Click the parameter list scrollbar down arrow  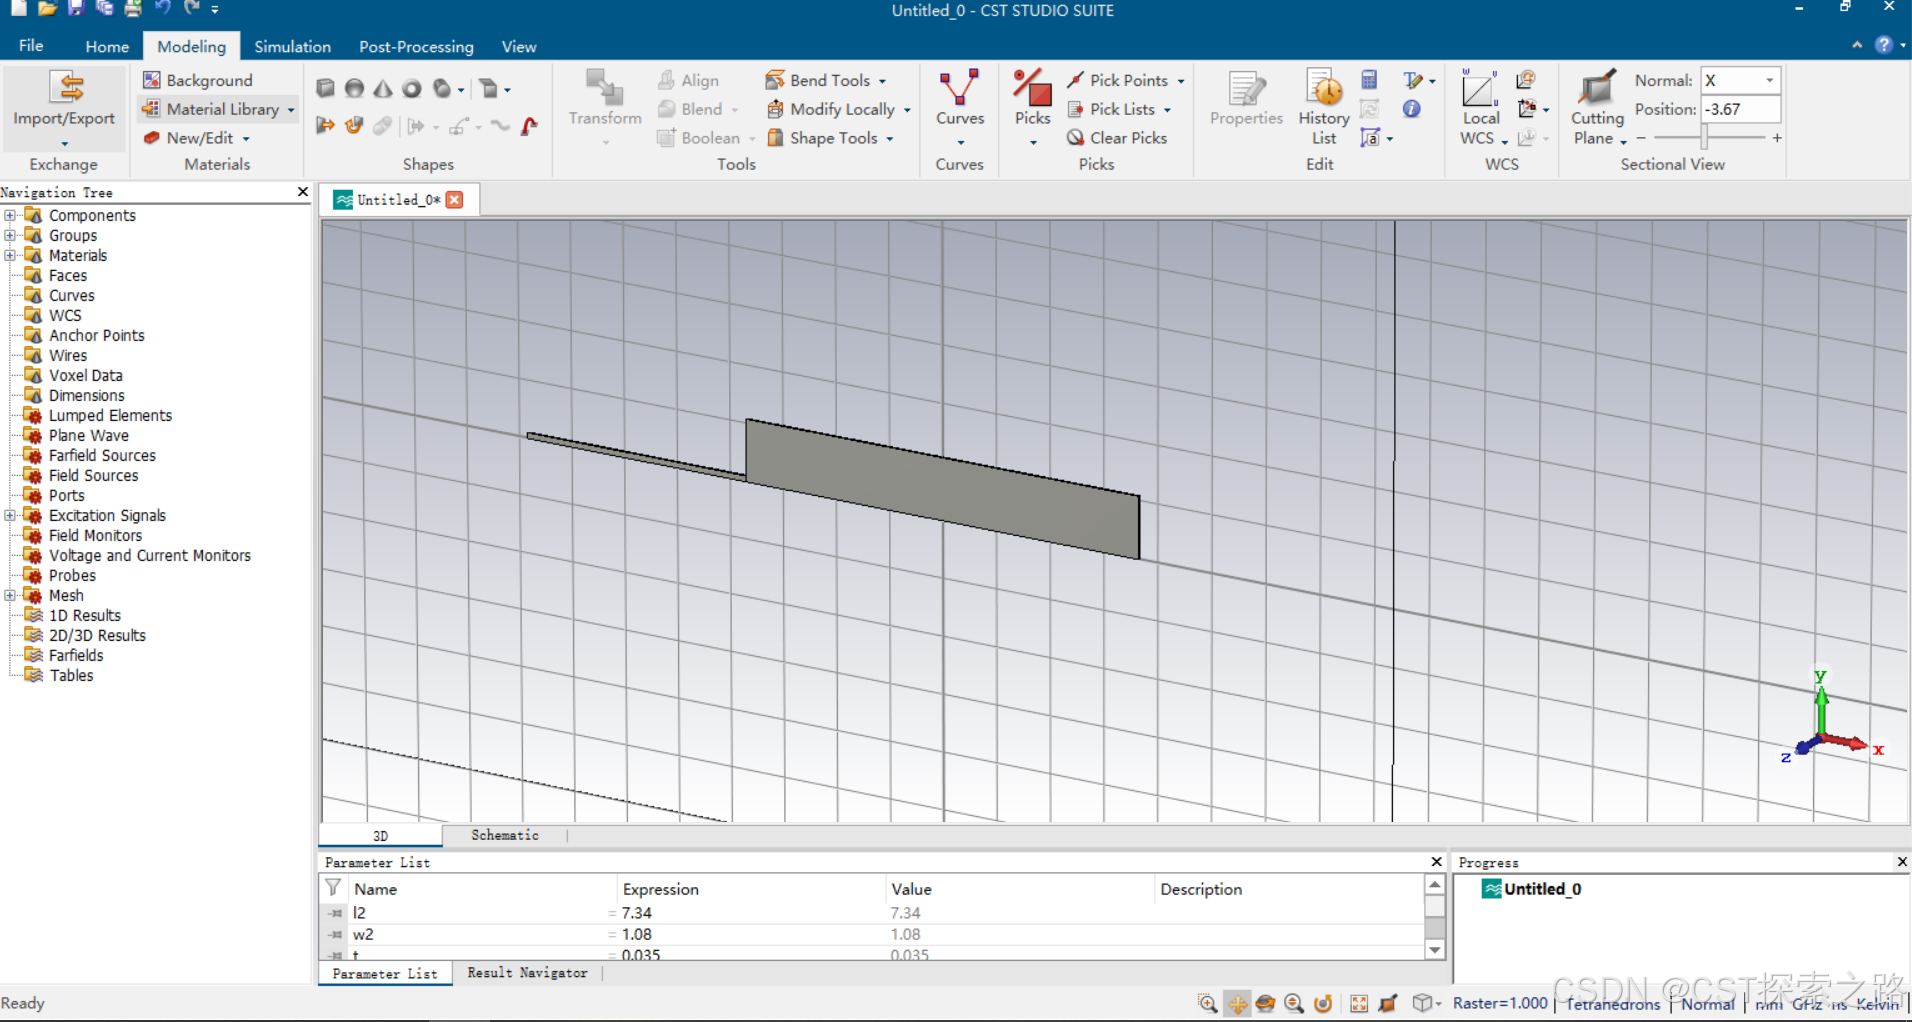tap(1435, 950)
